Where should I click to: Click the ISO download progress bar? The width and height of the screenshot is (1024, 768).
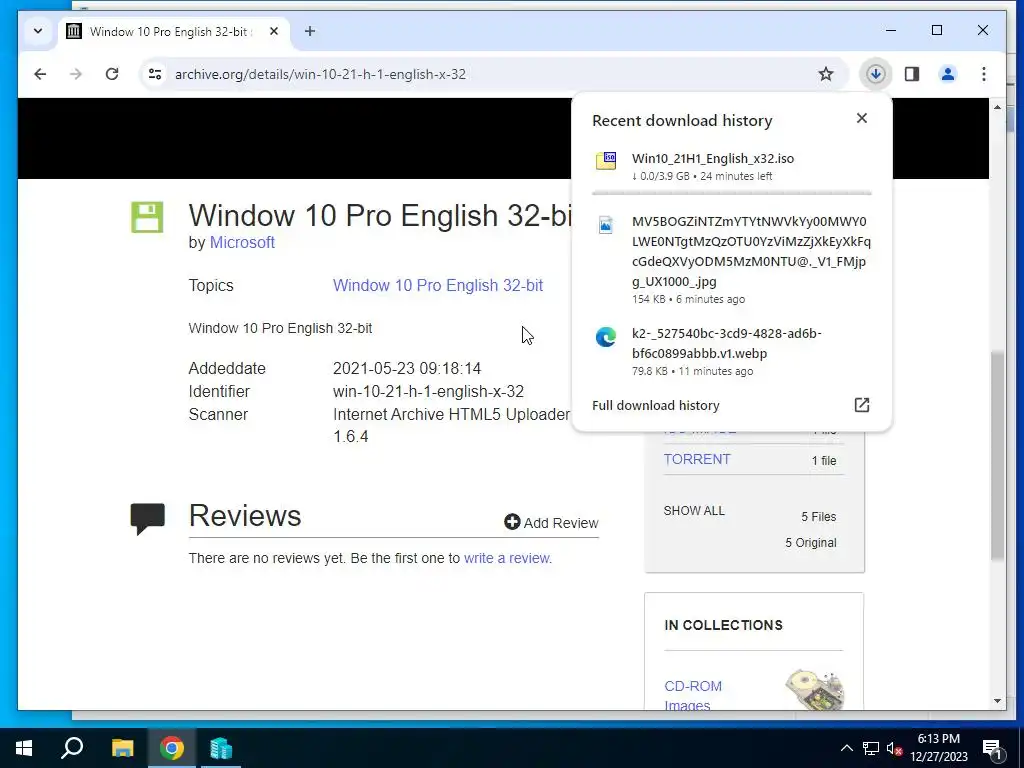tap(731, 193)
